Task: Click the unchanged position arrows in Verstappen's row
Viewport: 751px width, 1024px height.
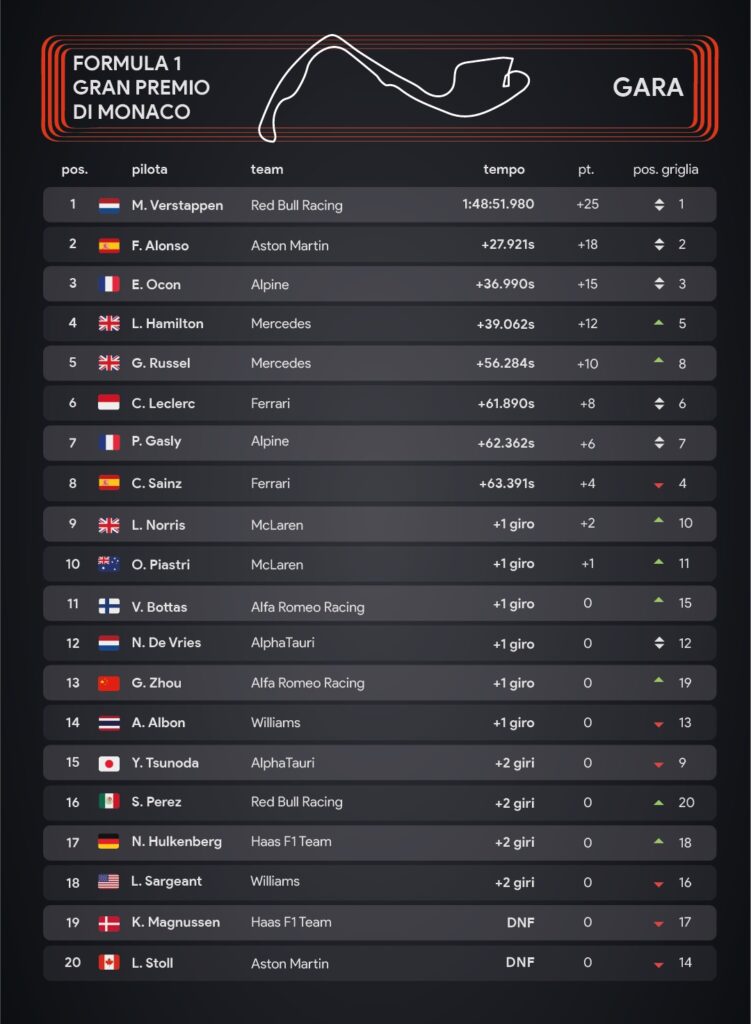Action: tap(659, 204)
